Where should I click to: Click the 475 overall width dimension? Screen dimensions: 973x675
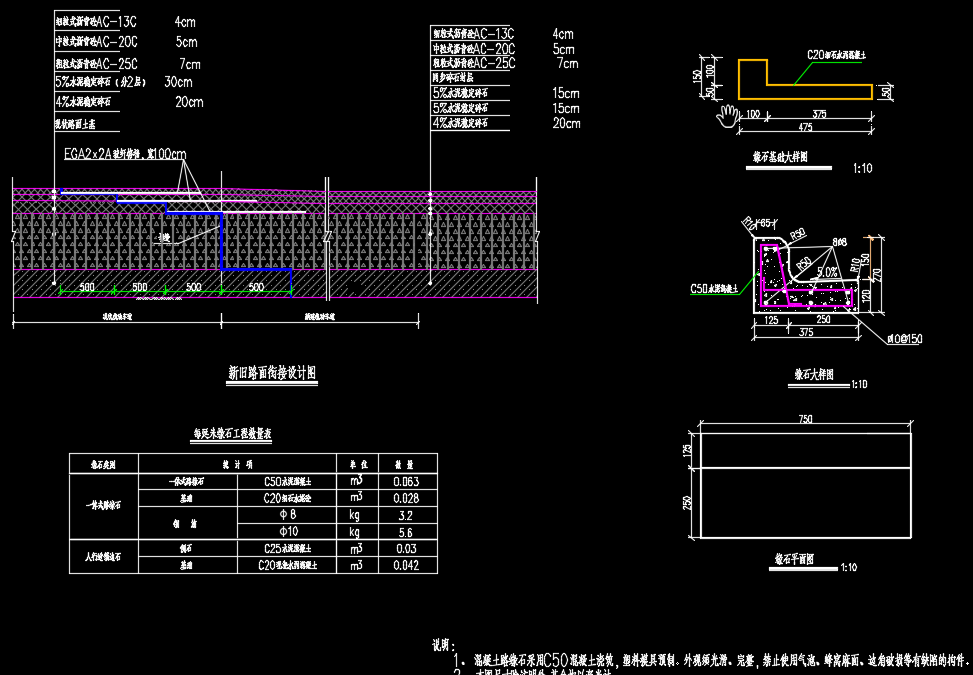pos(805,127)
